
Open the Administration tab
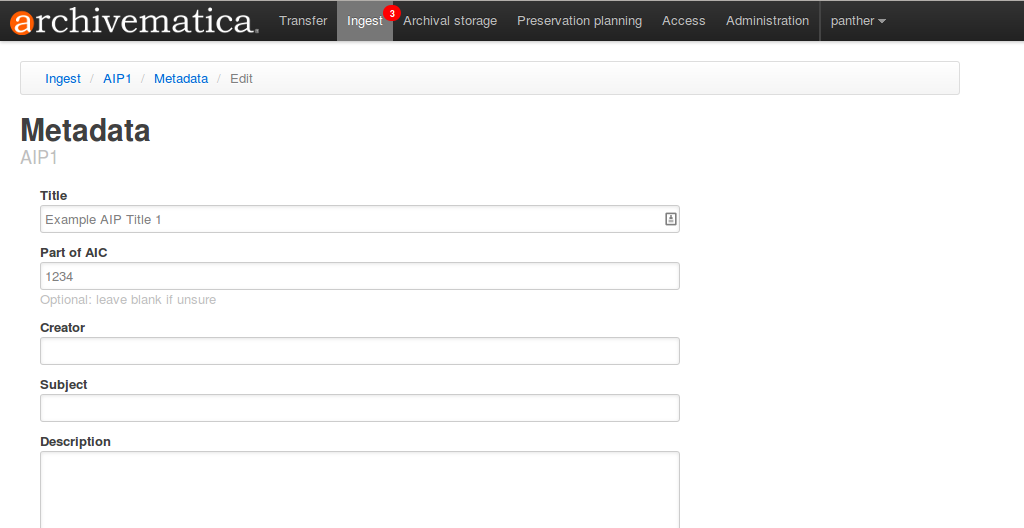(x=767, y=21)
